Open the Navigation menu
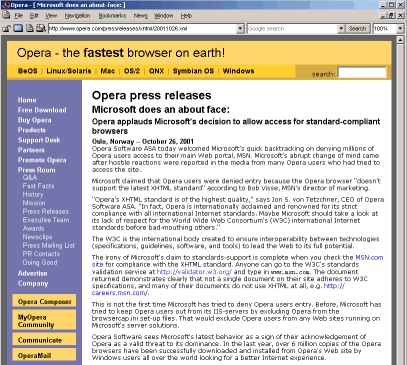407x365 pixels. [x=77, y=16]
